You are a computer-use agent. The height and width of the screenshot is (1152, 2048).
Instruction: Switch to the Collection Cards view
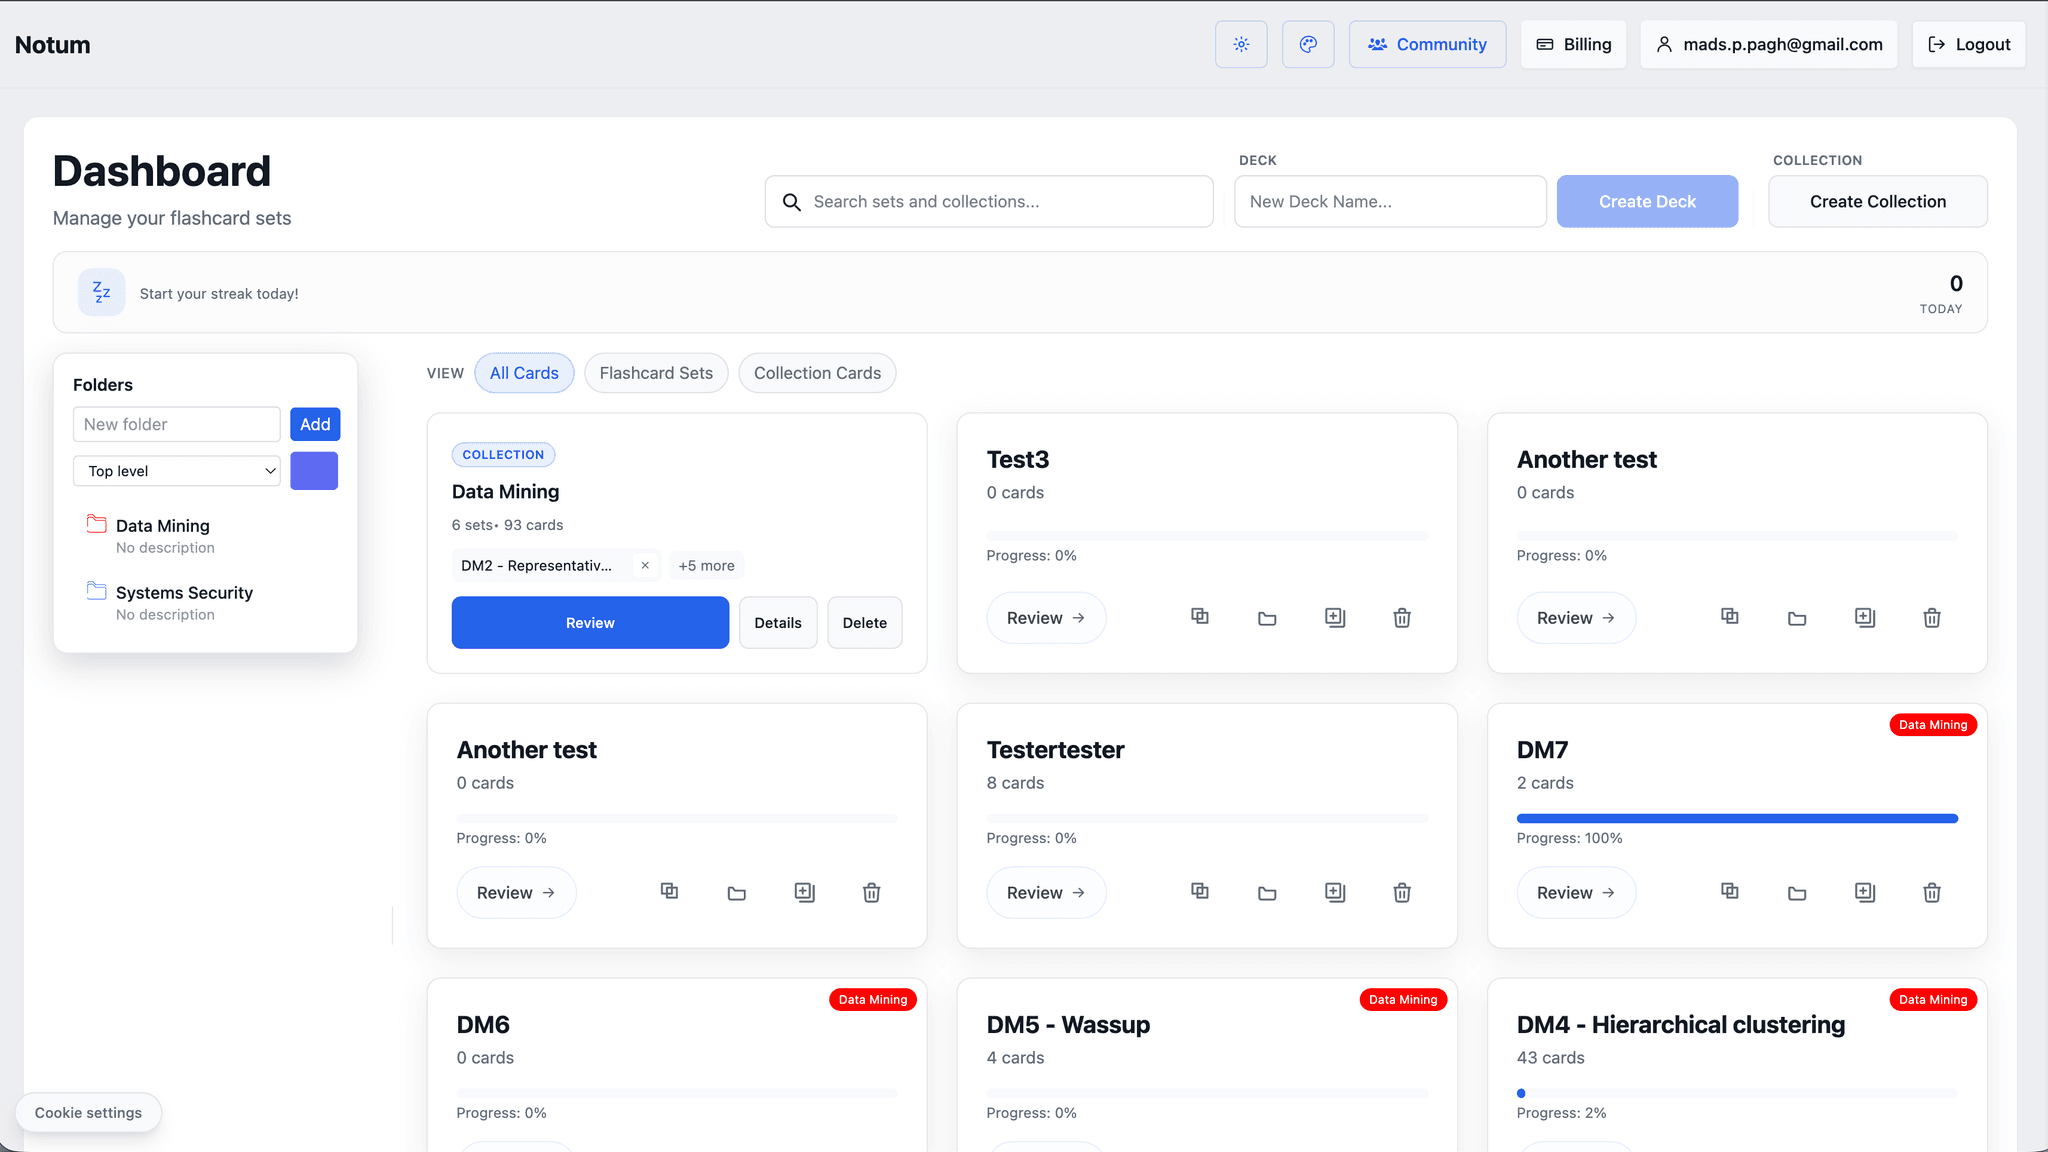pyautogui.click(x=817, y=373)
